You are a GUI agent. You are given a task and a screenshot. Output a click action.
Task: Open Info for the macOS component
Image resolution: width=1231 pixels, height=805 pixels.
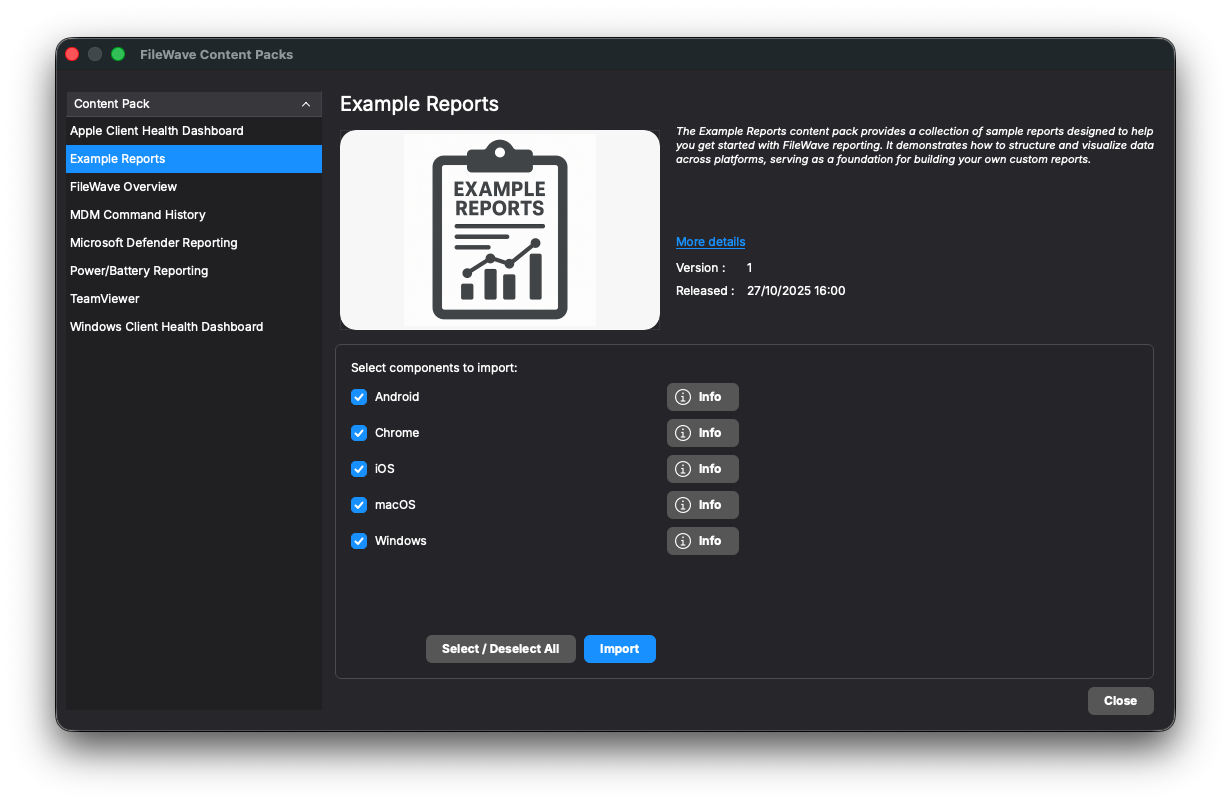(702, 505)
